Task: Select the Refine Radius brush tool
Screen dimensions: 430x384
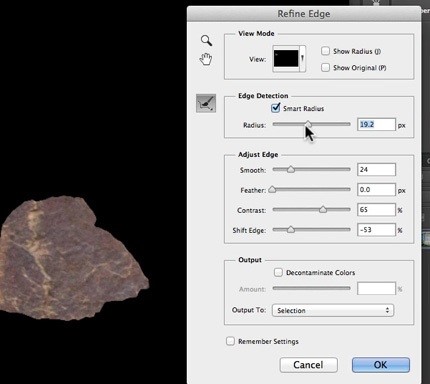Action: 206,103
